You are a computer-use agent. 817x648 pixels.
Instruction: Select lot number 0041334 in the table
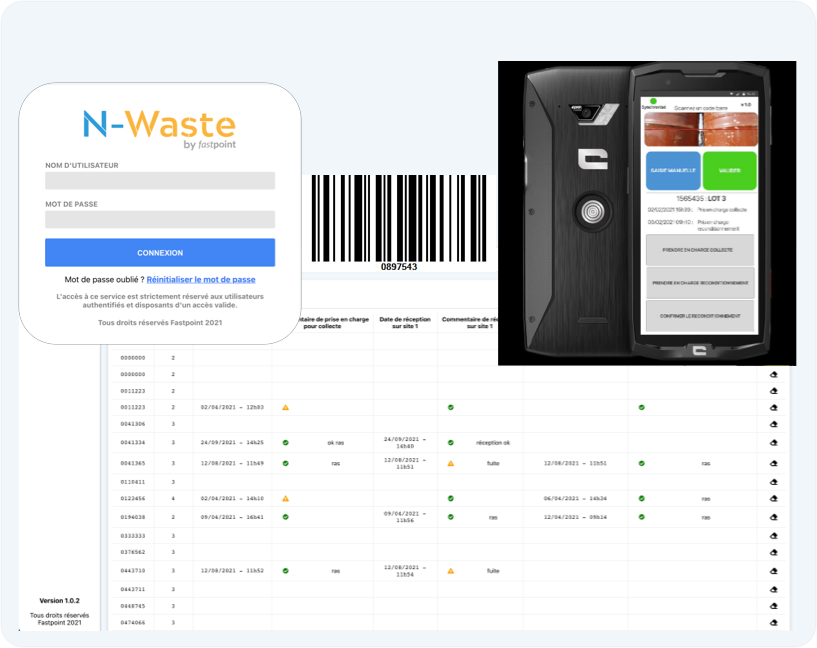(x=133, y=443)
